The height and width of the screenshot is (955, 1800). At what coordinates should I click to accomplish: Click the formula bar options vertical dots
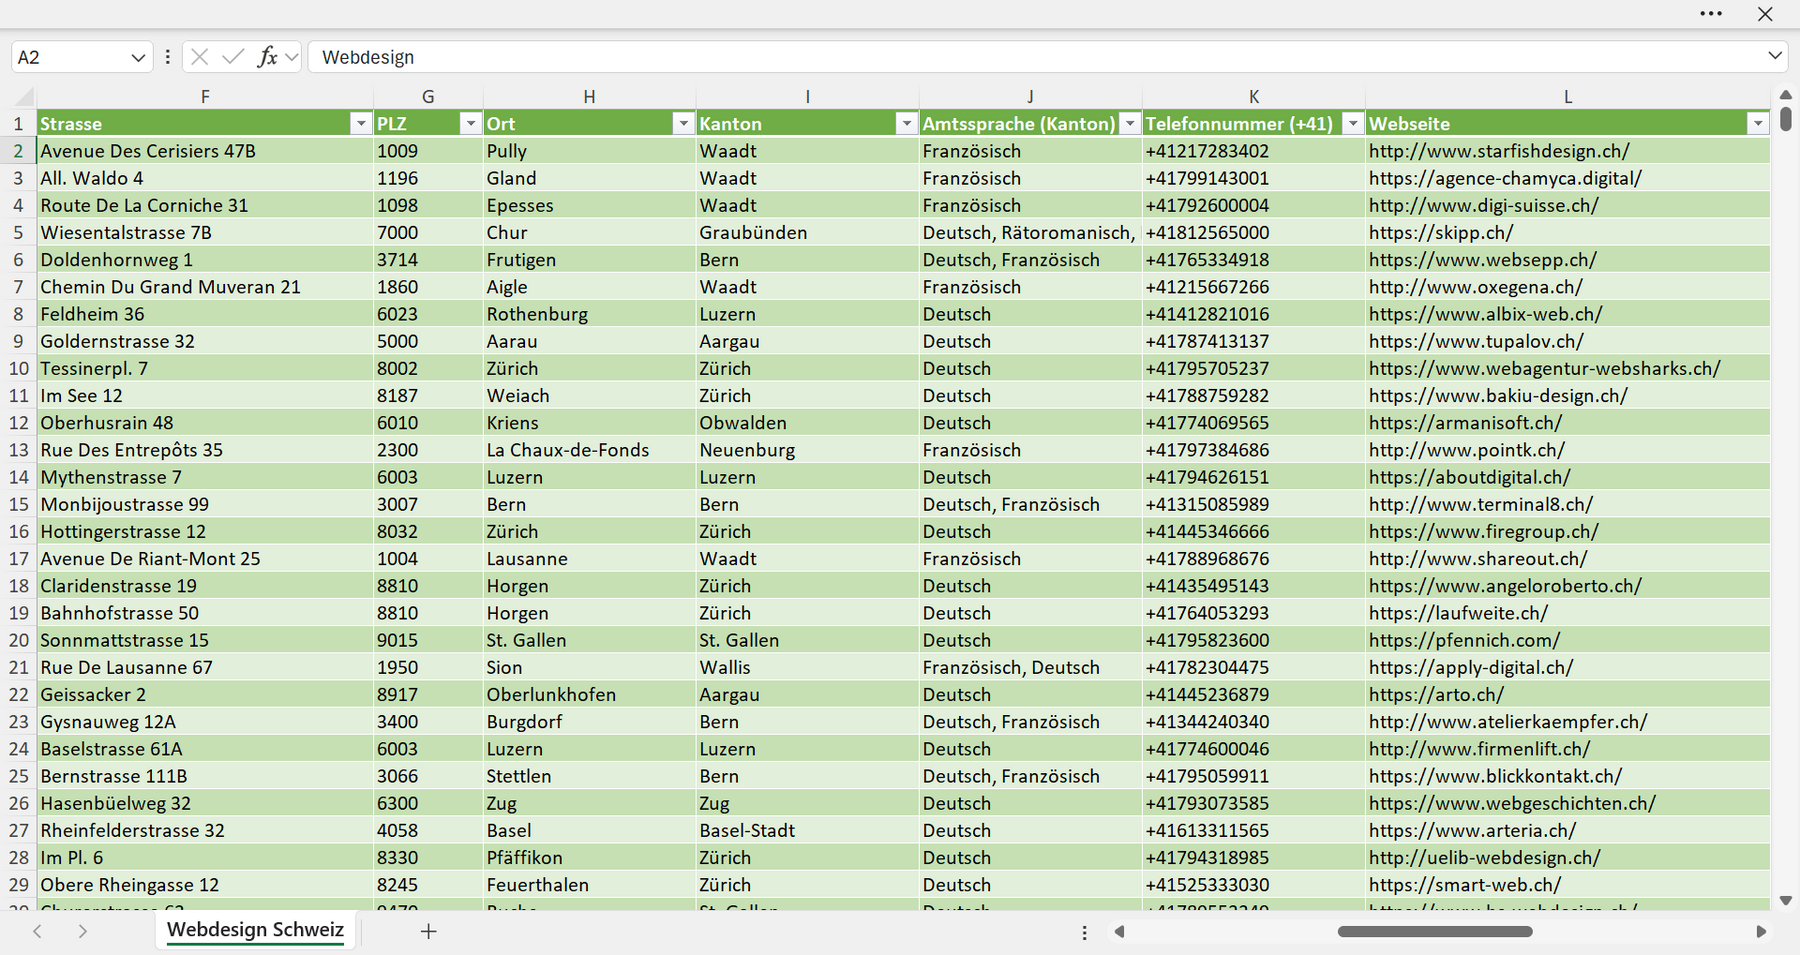click(167, 57)
